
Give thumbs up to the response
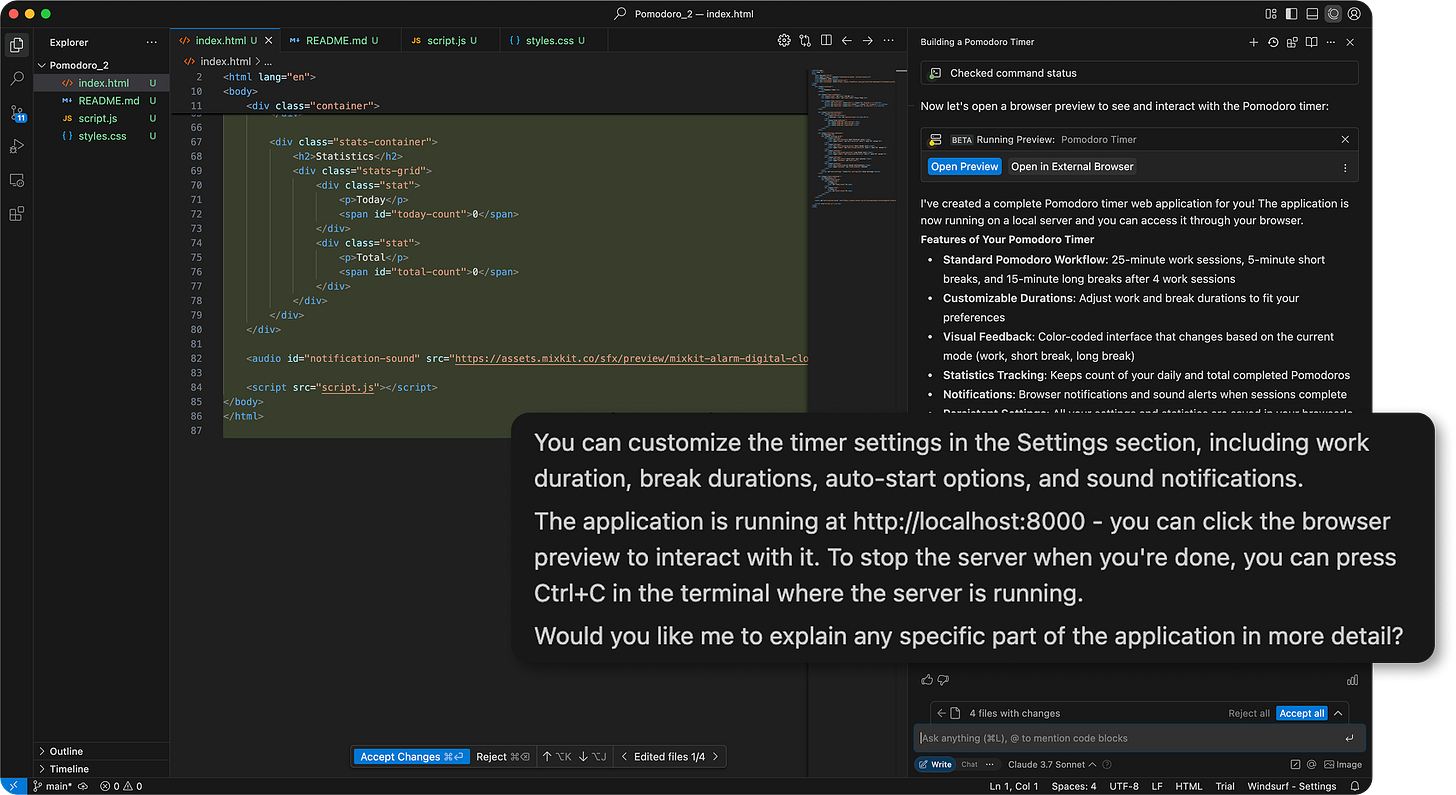927,680
